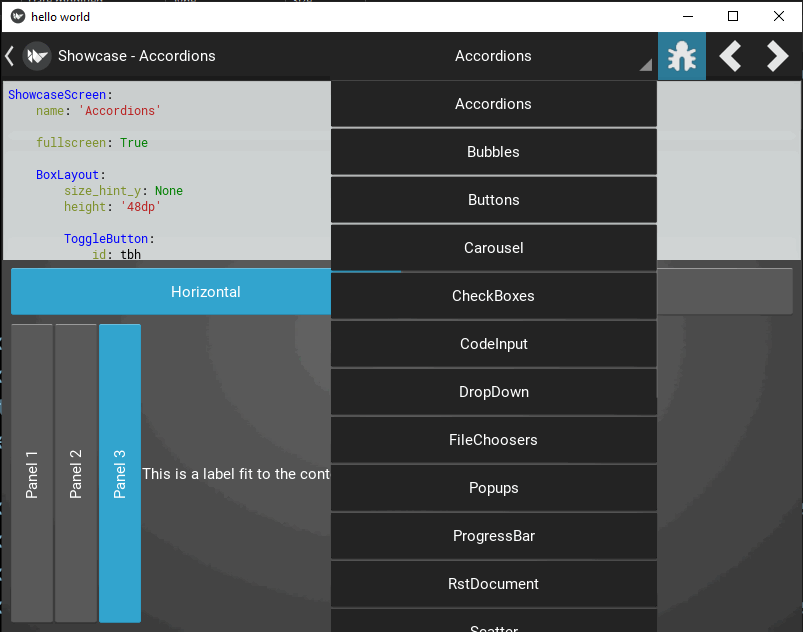This screenshot has height=632, width=803.
Task: Click the ShowcaseScreen line in the code
Action: (x=60, y=95)
